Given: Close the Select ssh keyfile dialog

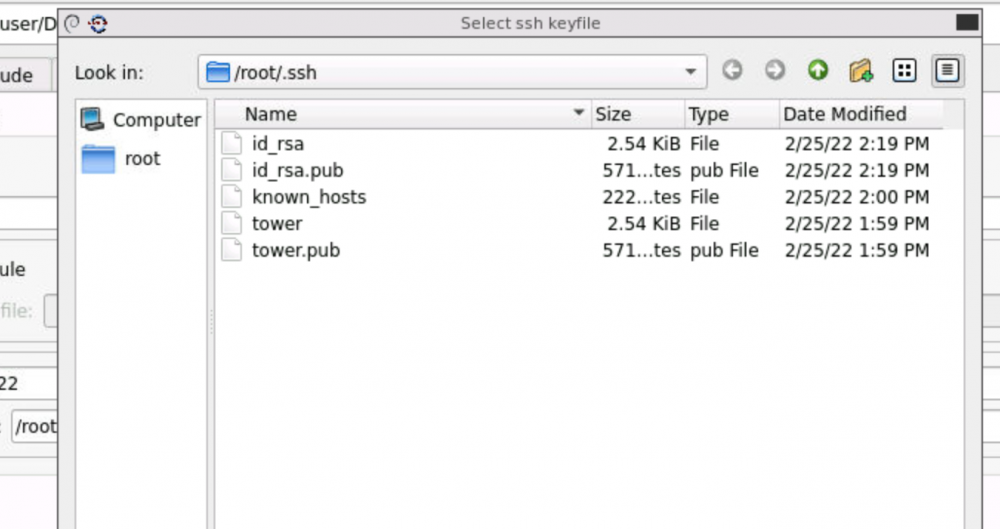Looking at the screenshot, I should (967, 23).
